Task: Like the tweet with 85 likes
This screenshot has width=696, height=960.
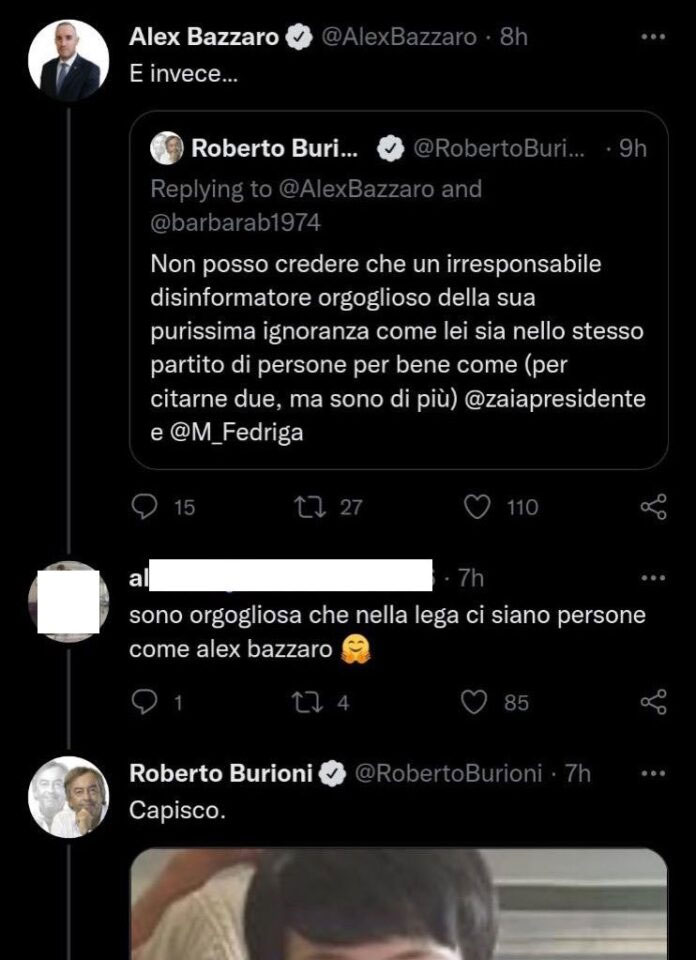Action: pyautogui.click(x=474, y=703)
